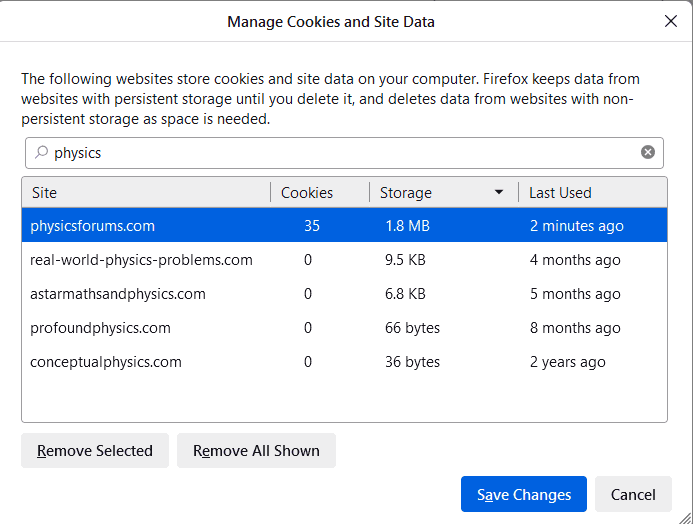Focus the physics search field
Viewport: 693px width, 524px height.
344,153
